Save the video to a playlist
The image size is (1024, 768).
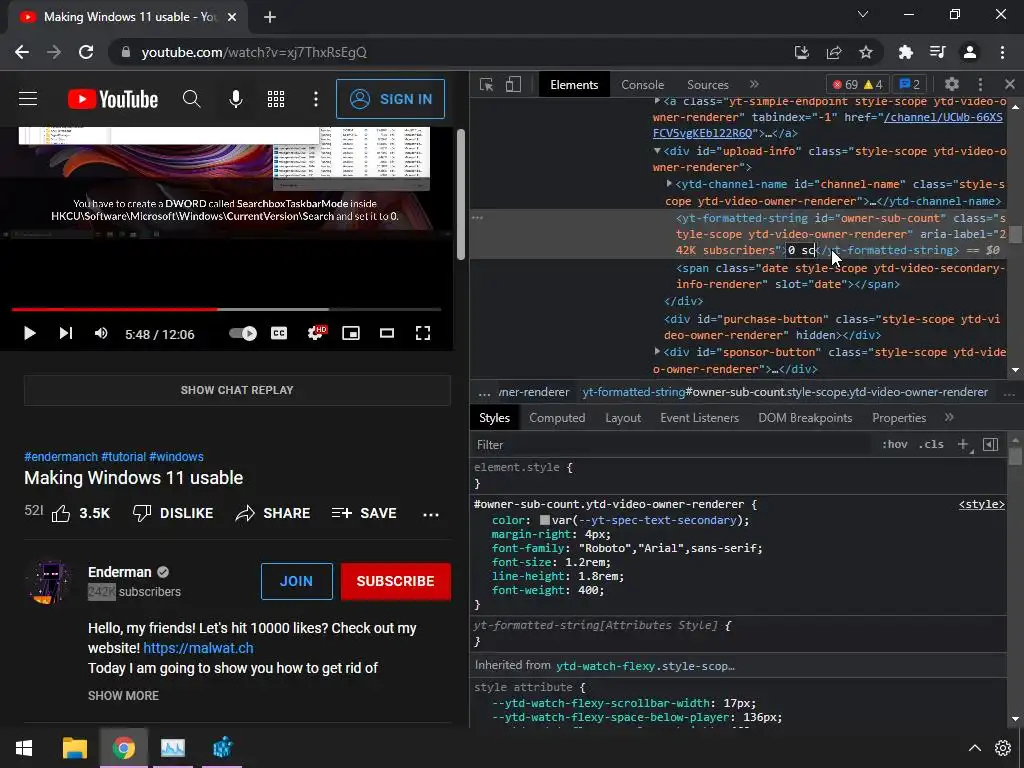(364, 513)
